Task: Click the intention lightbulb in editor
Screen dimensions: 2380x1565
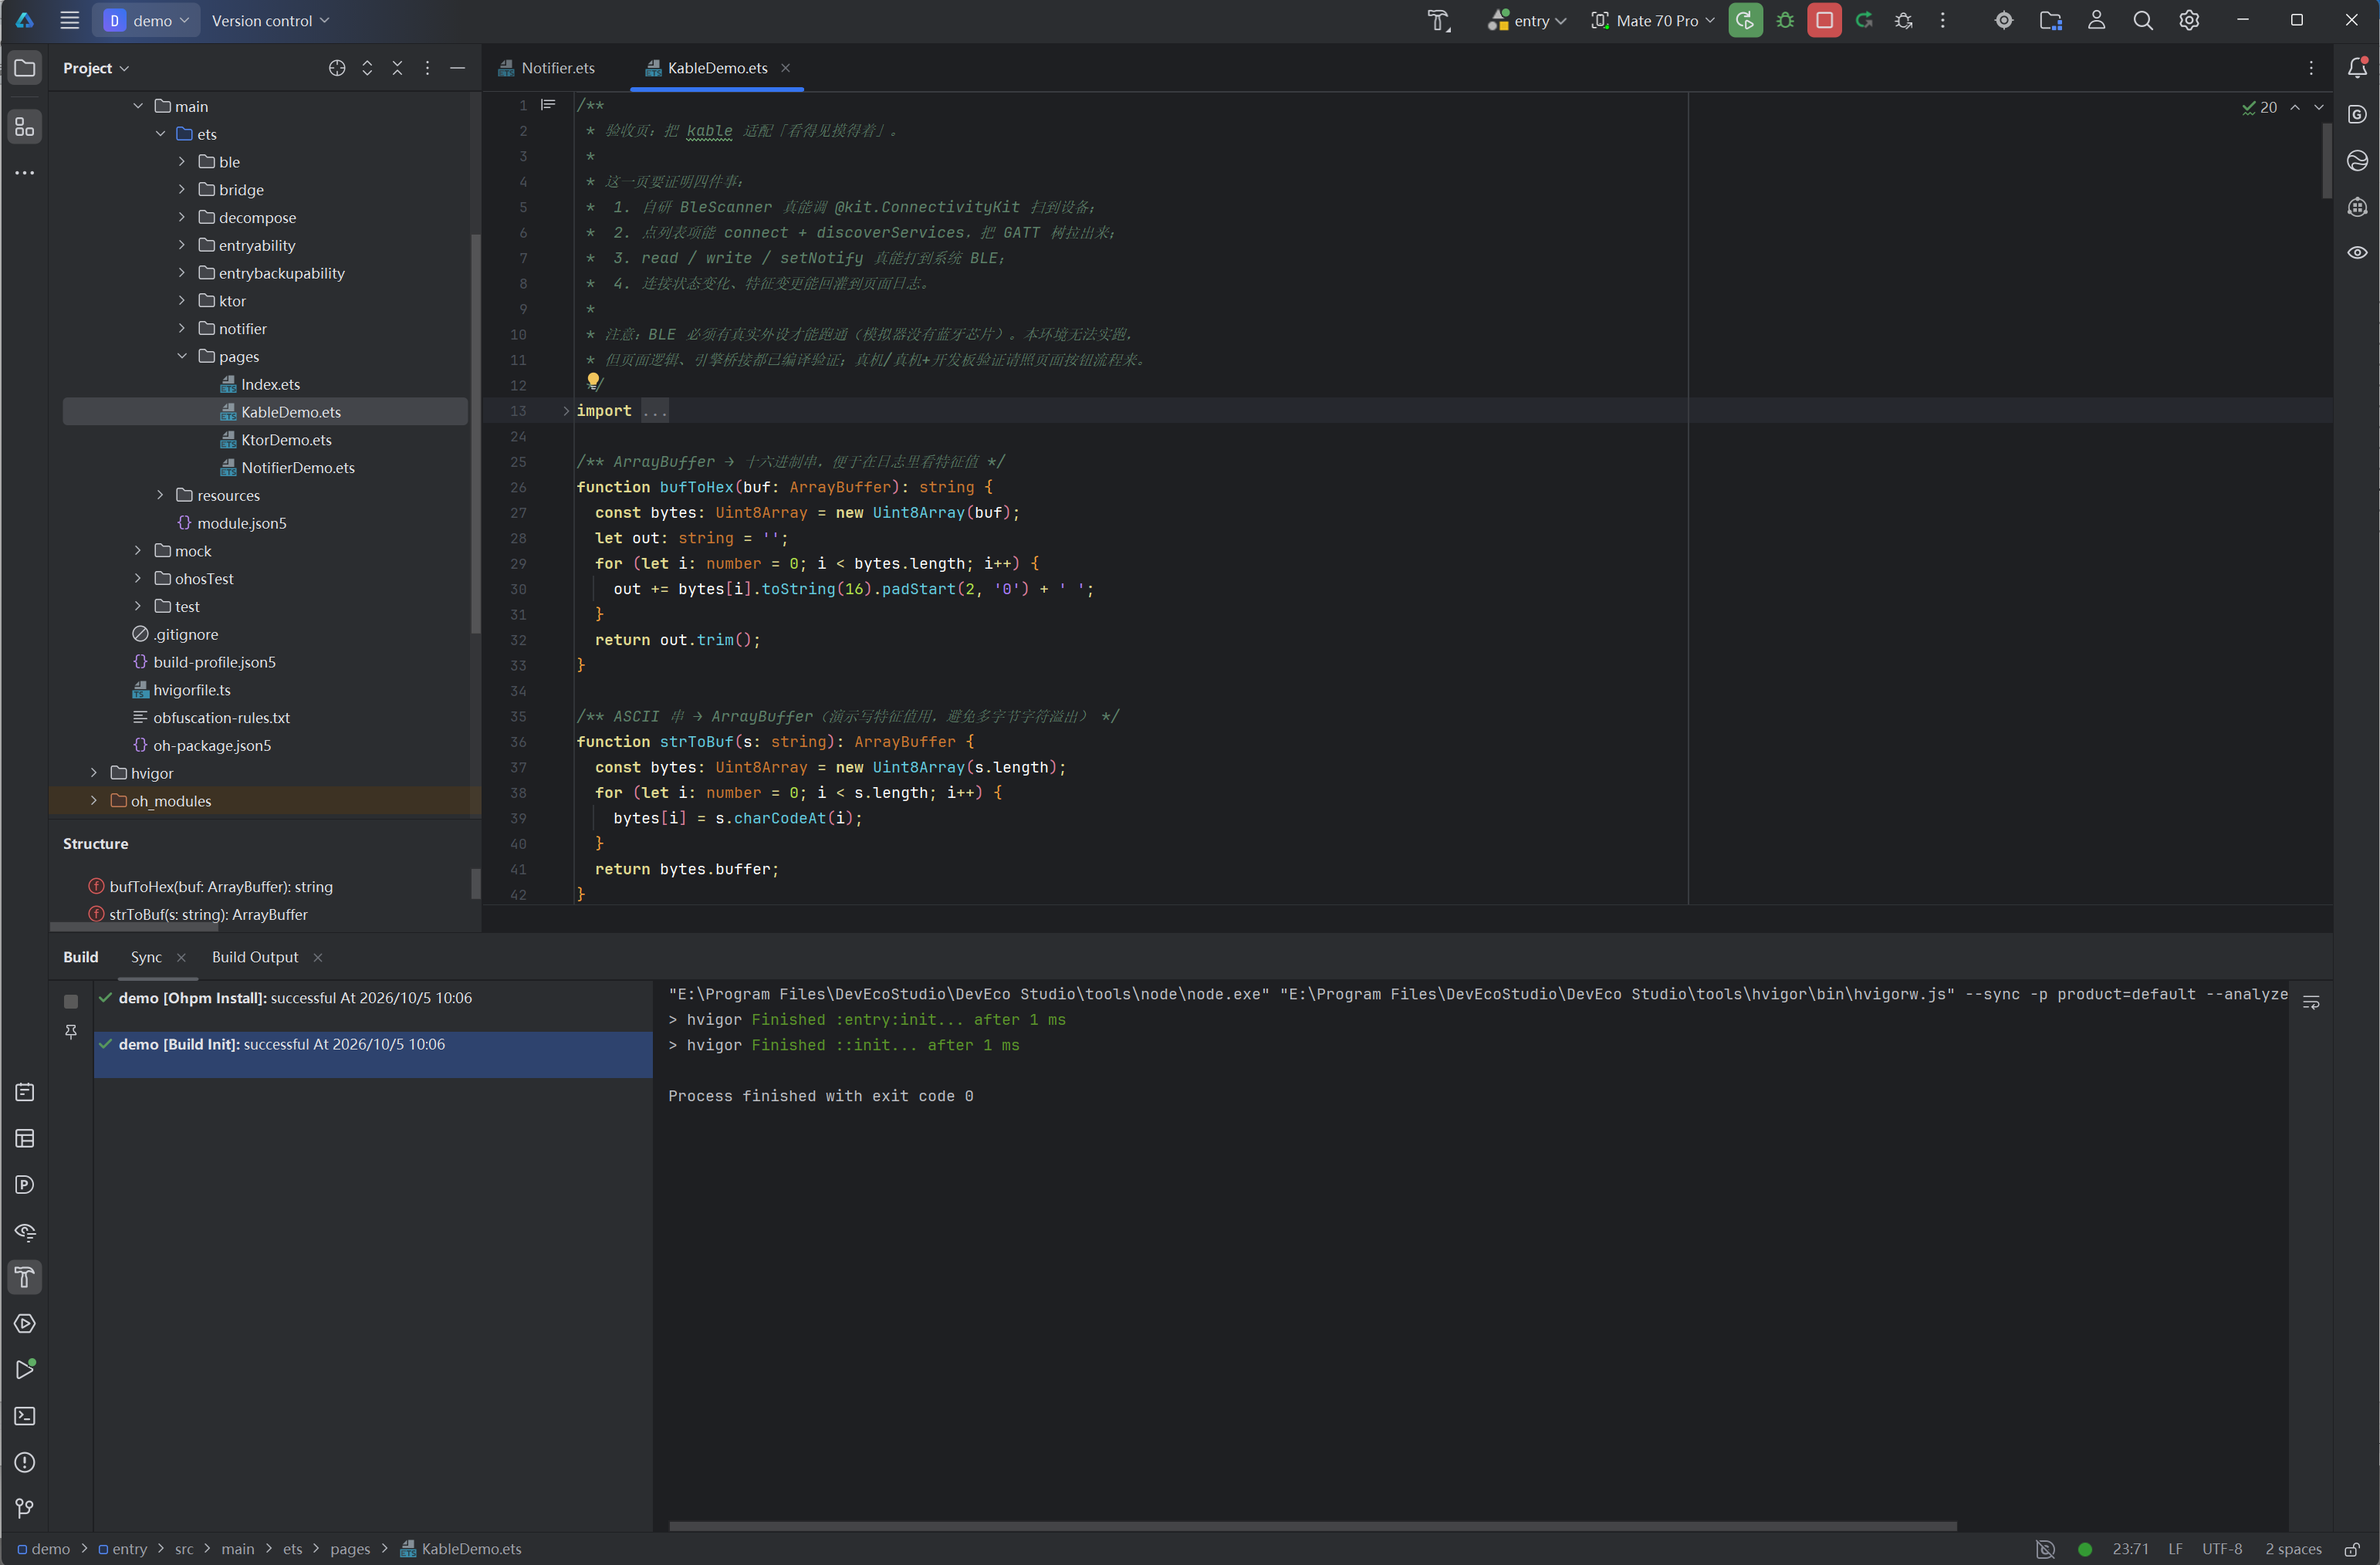Action: click(593, 381)
